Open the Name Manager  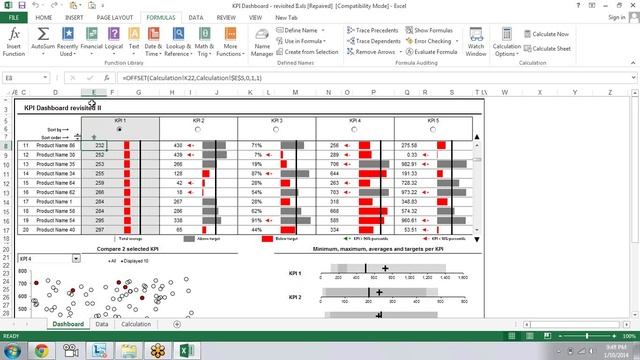262,42
